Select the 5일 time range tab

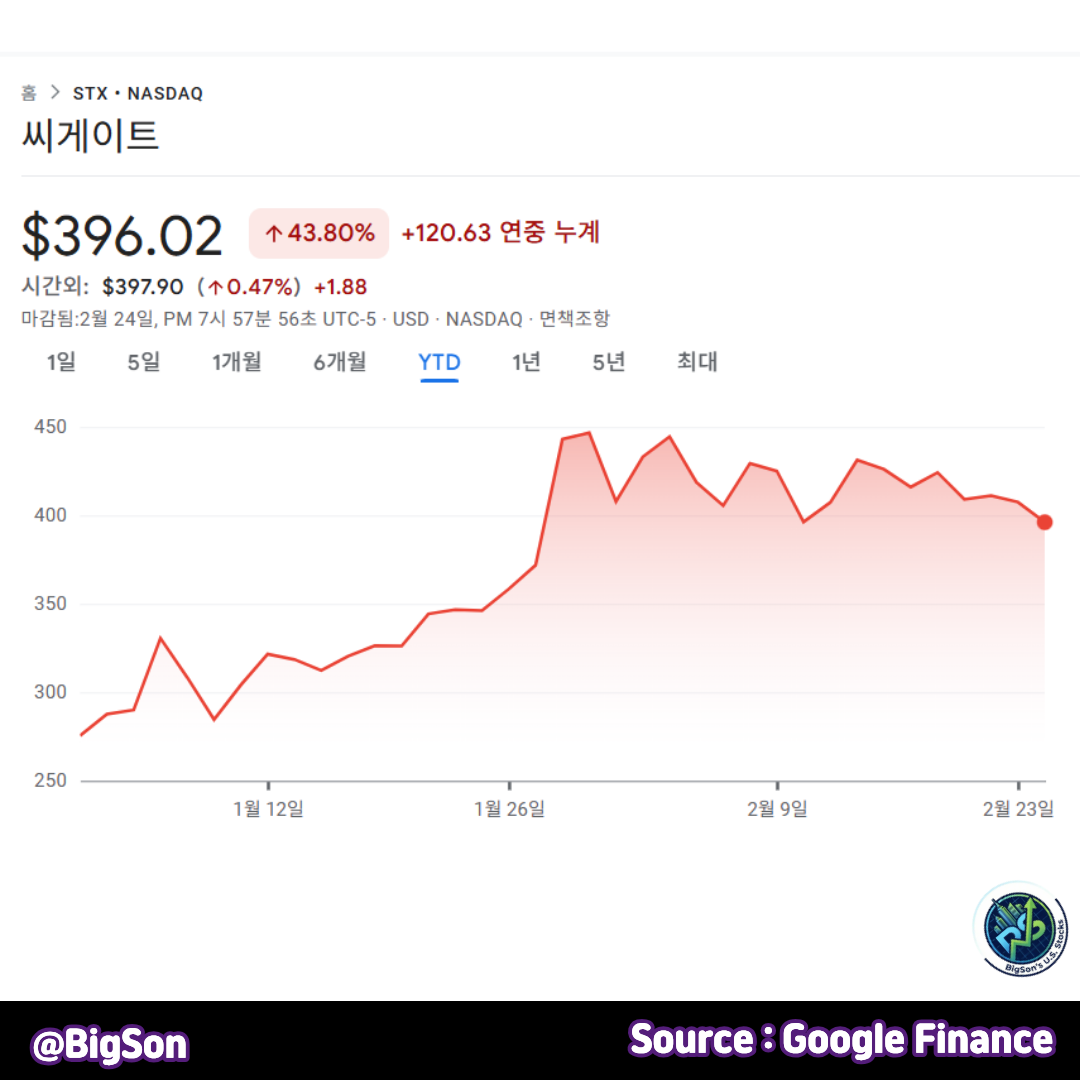click(x=142, y=363)
